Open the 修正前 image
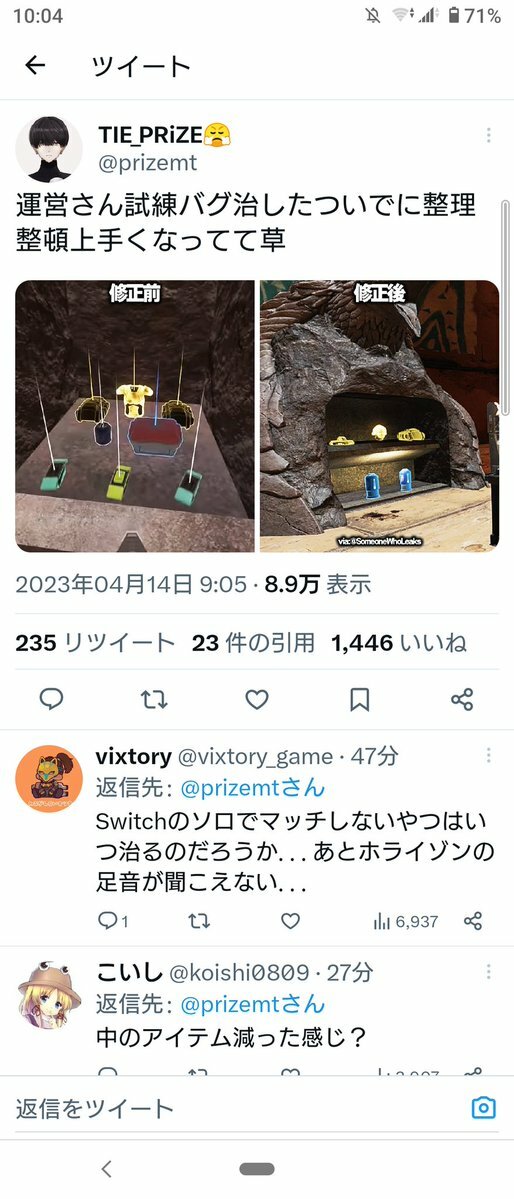 pos(135,416)
